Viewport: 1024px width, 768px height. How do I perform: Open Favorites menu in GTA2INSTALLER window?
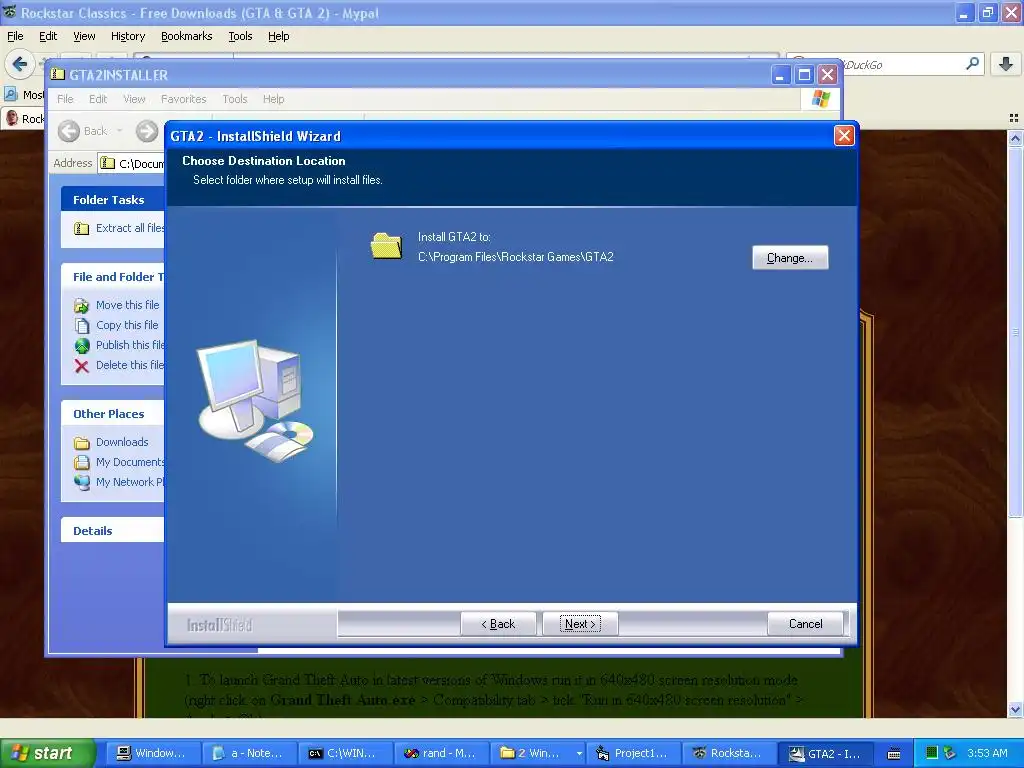tap(184, 99)
